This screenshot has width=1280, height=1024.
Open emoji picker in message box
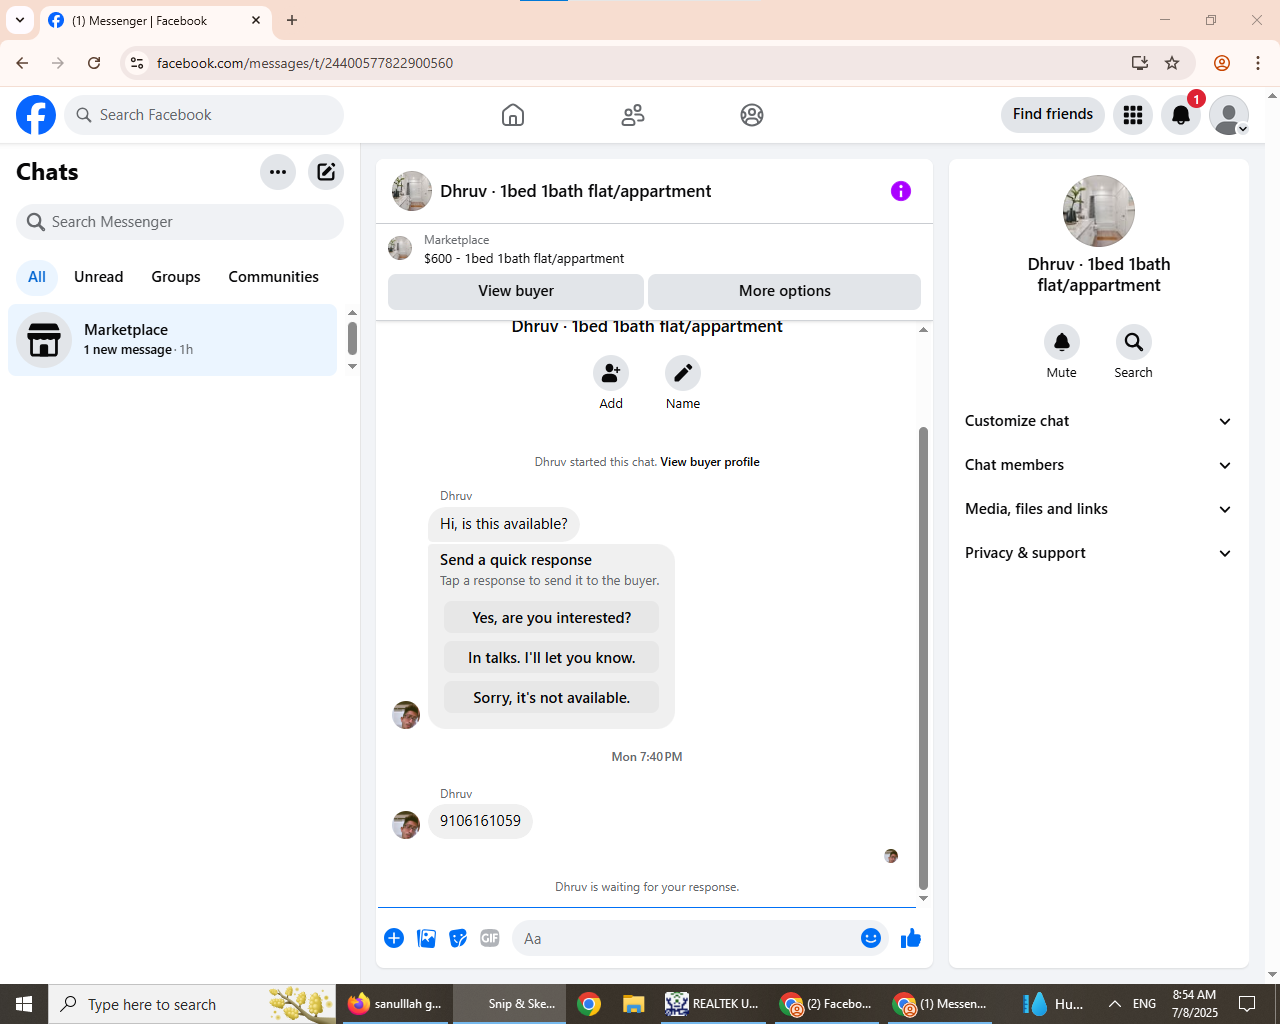point(871,938)
